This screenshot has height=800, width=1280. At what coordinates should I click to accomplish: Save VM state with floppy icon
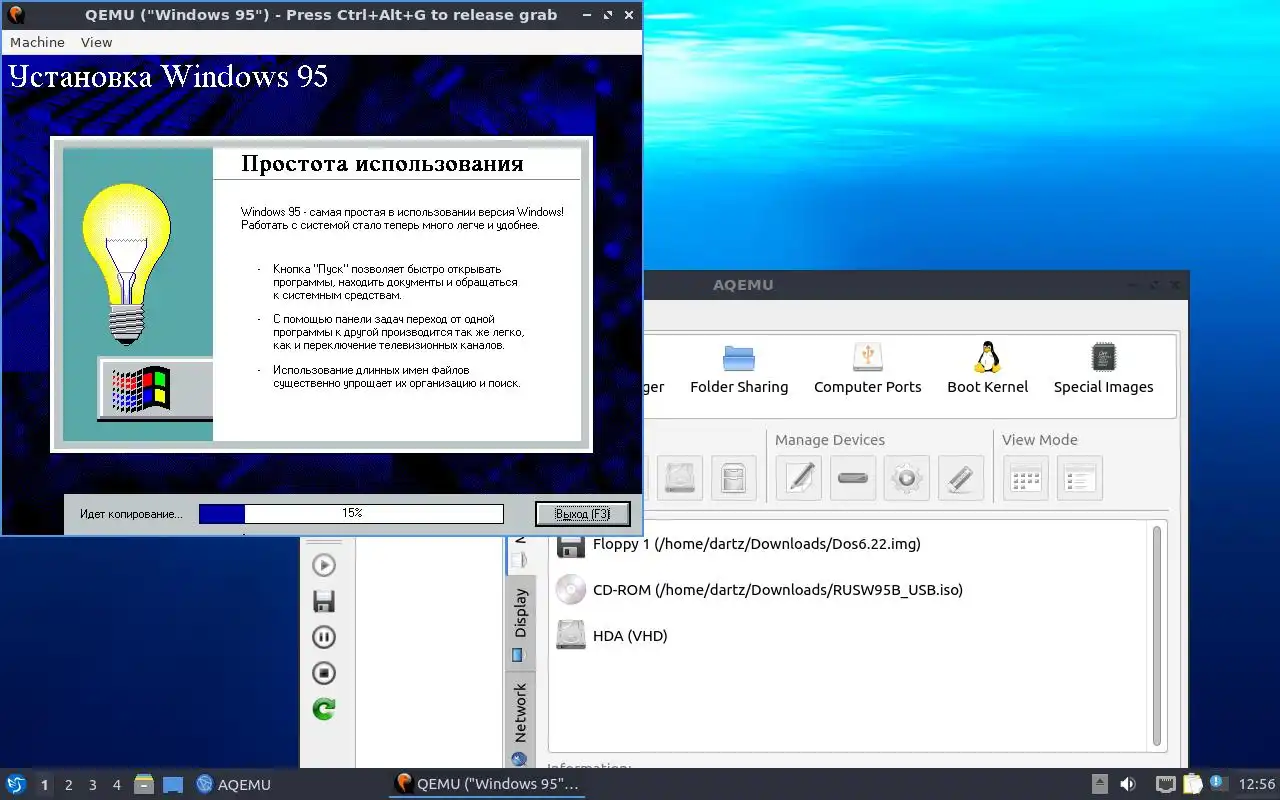tap(324, 601)
